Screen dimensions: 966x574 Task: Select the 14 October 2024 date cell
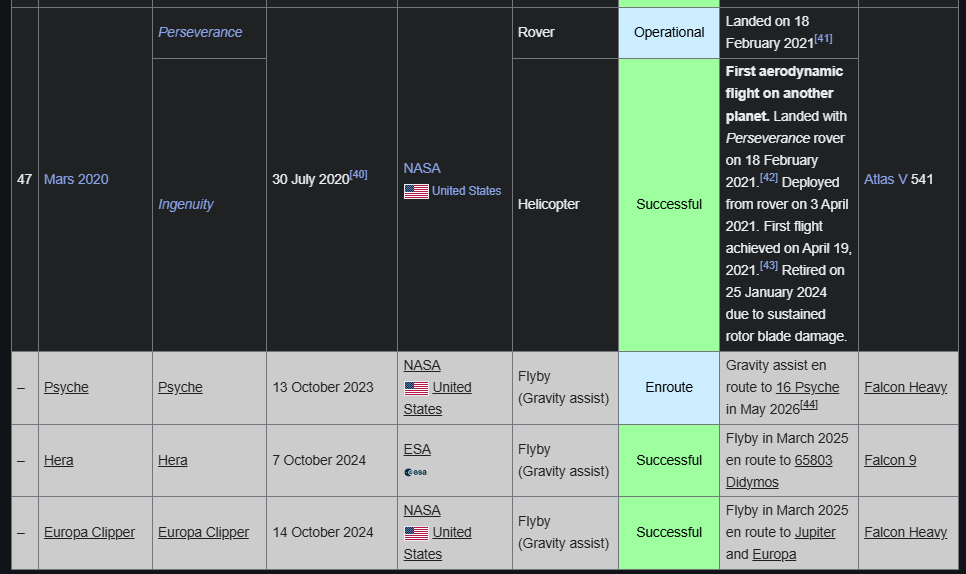coord(331,532)
